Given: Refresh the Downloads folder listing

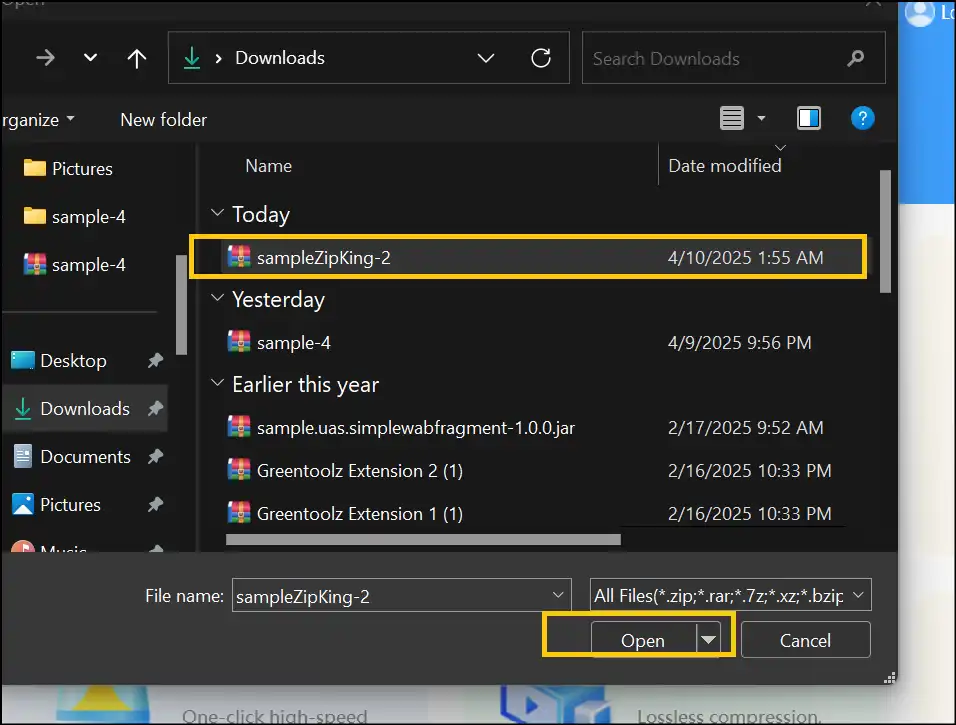Looking at the screenshot, I should click(541, 58).
